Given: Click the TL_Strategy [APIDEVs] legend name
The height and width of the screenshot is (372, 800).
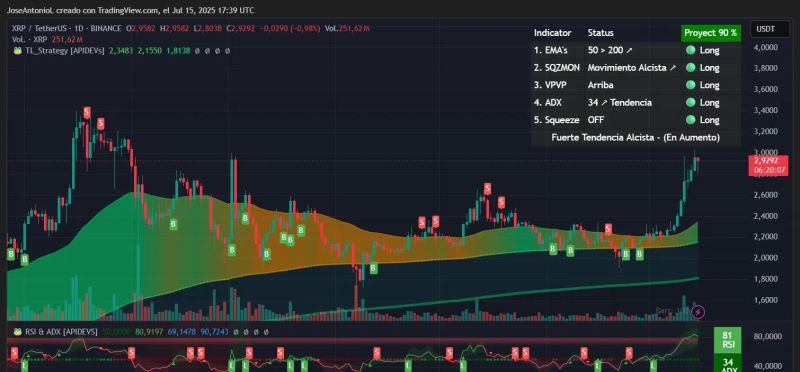Looking at the screenshot, I should (x=64, y=51).
